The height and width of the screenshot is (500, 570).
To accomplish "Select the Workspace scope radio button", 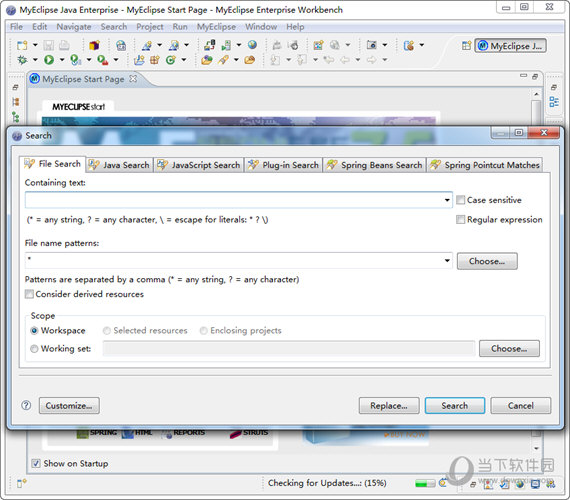I will tap(34, 331).
